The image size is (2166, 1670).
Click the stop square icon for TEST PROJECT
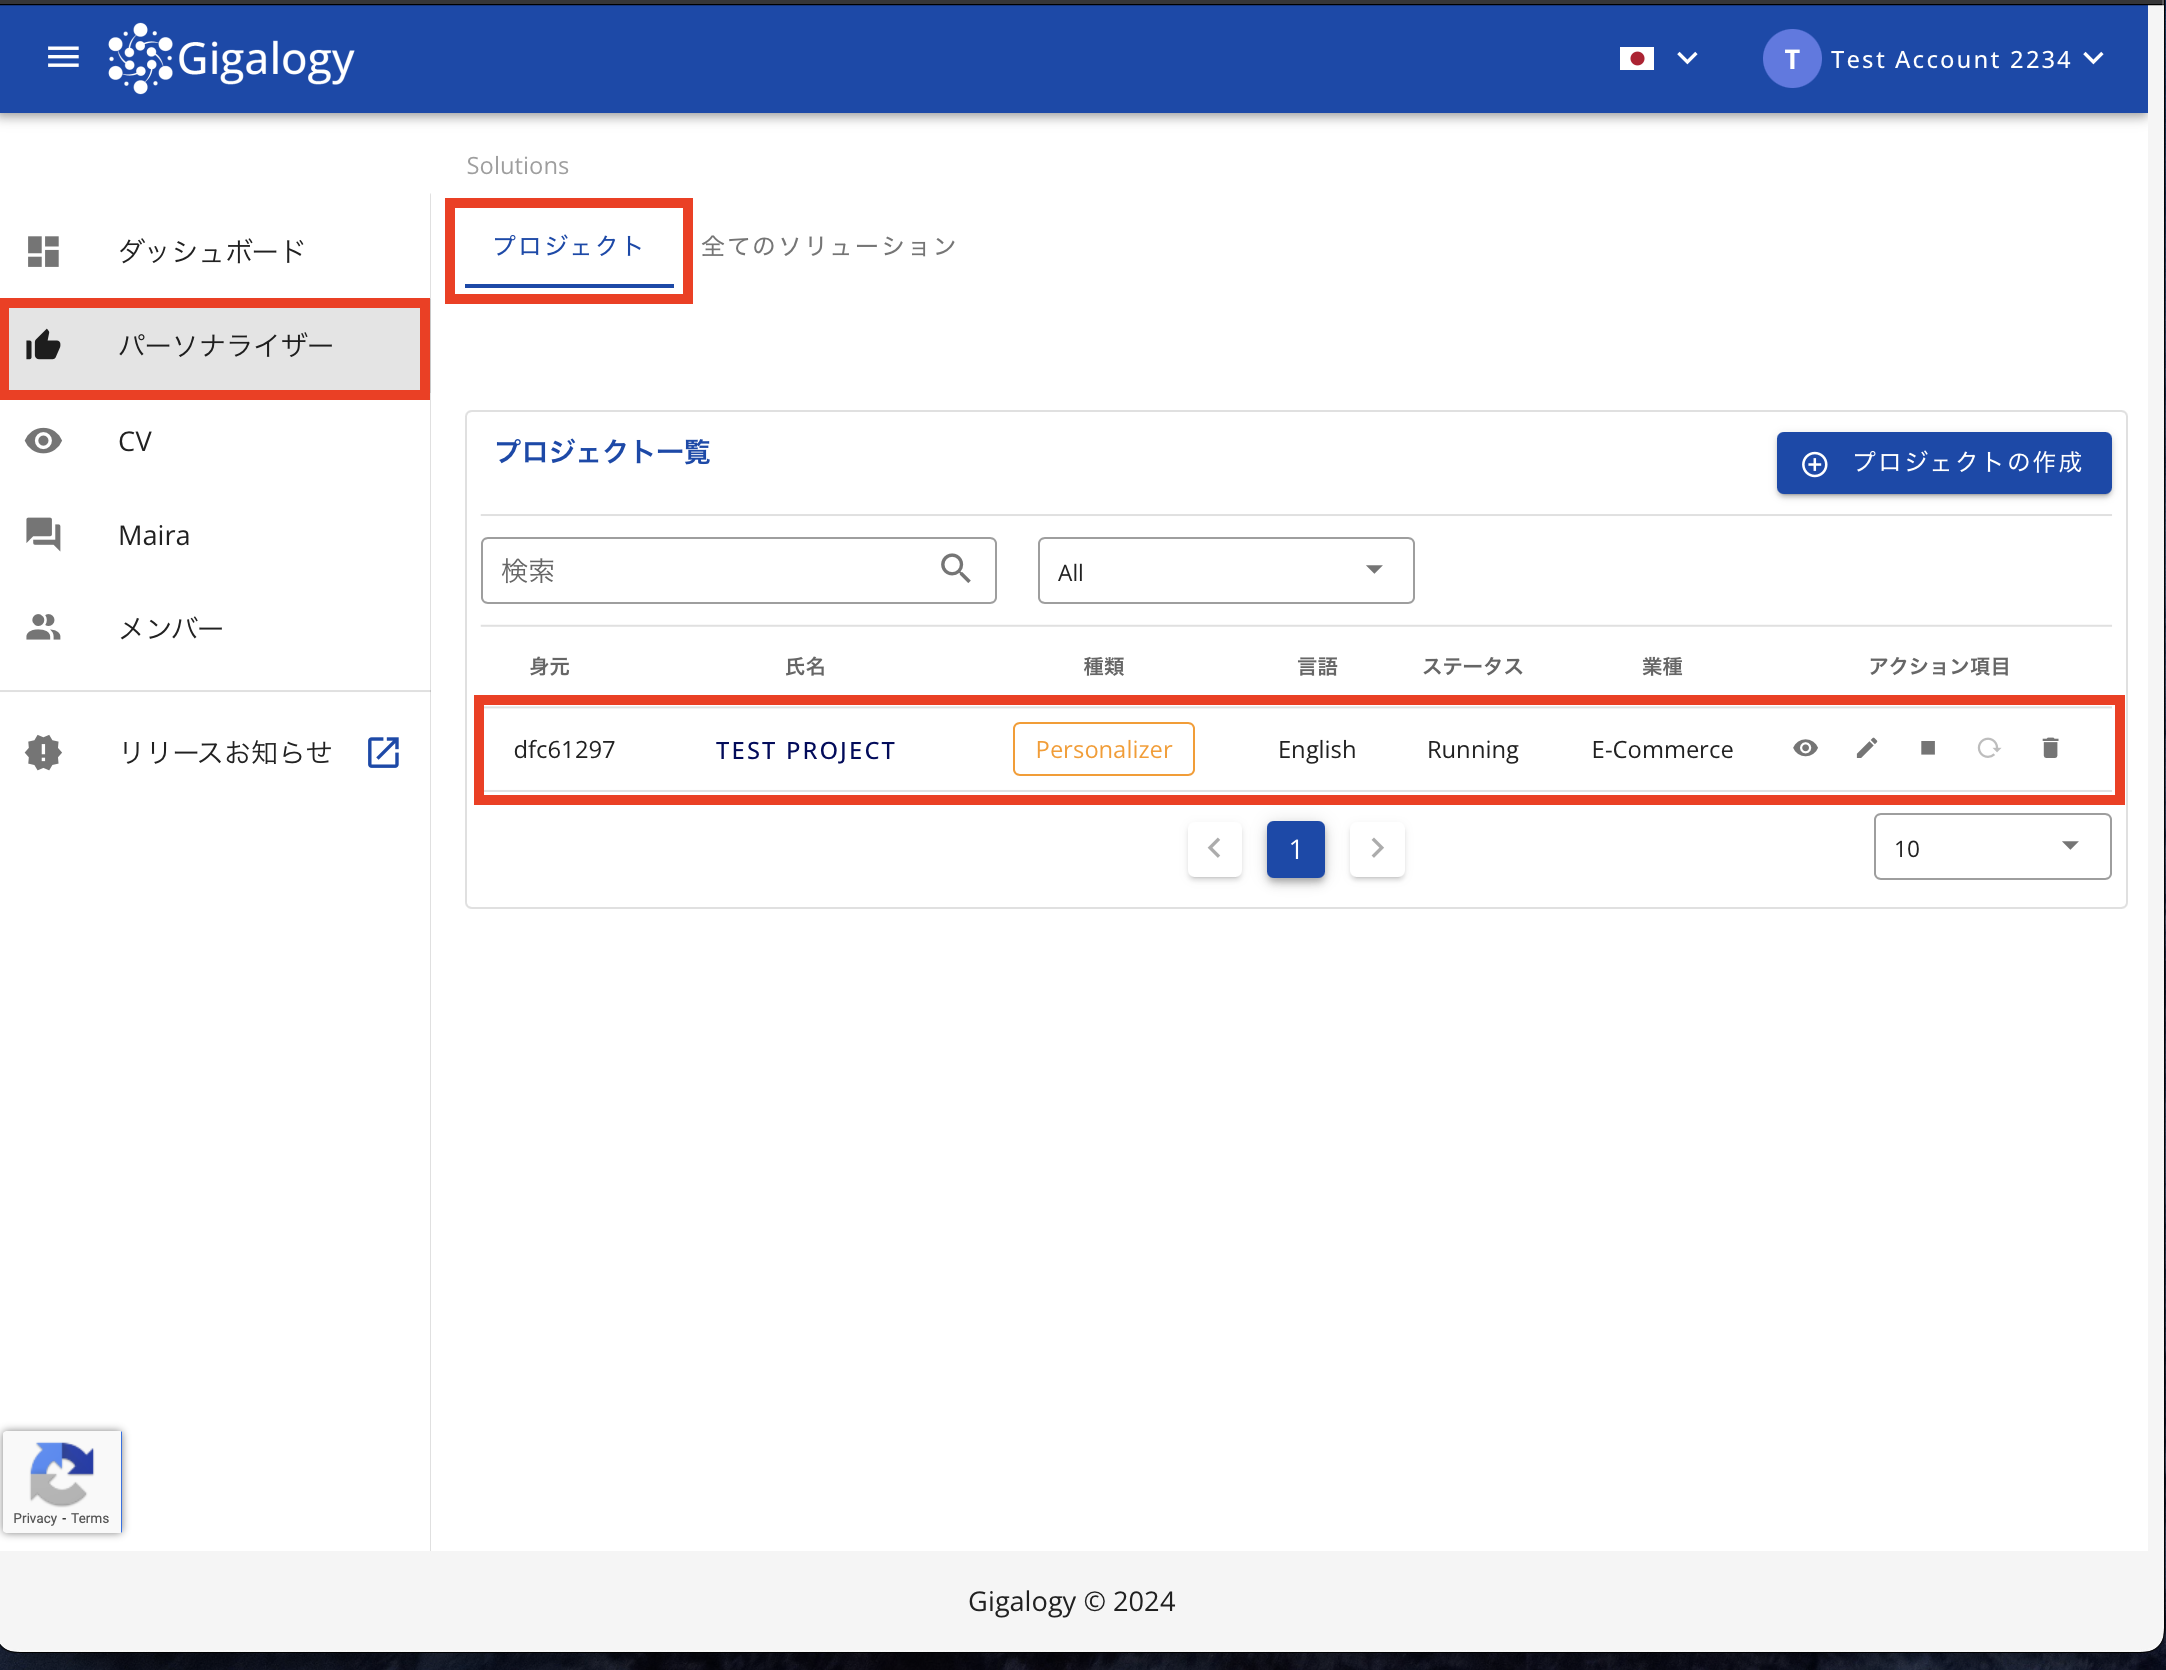[1928, 748]
